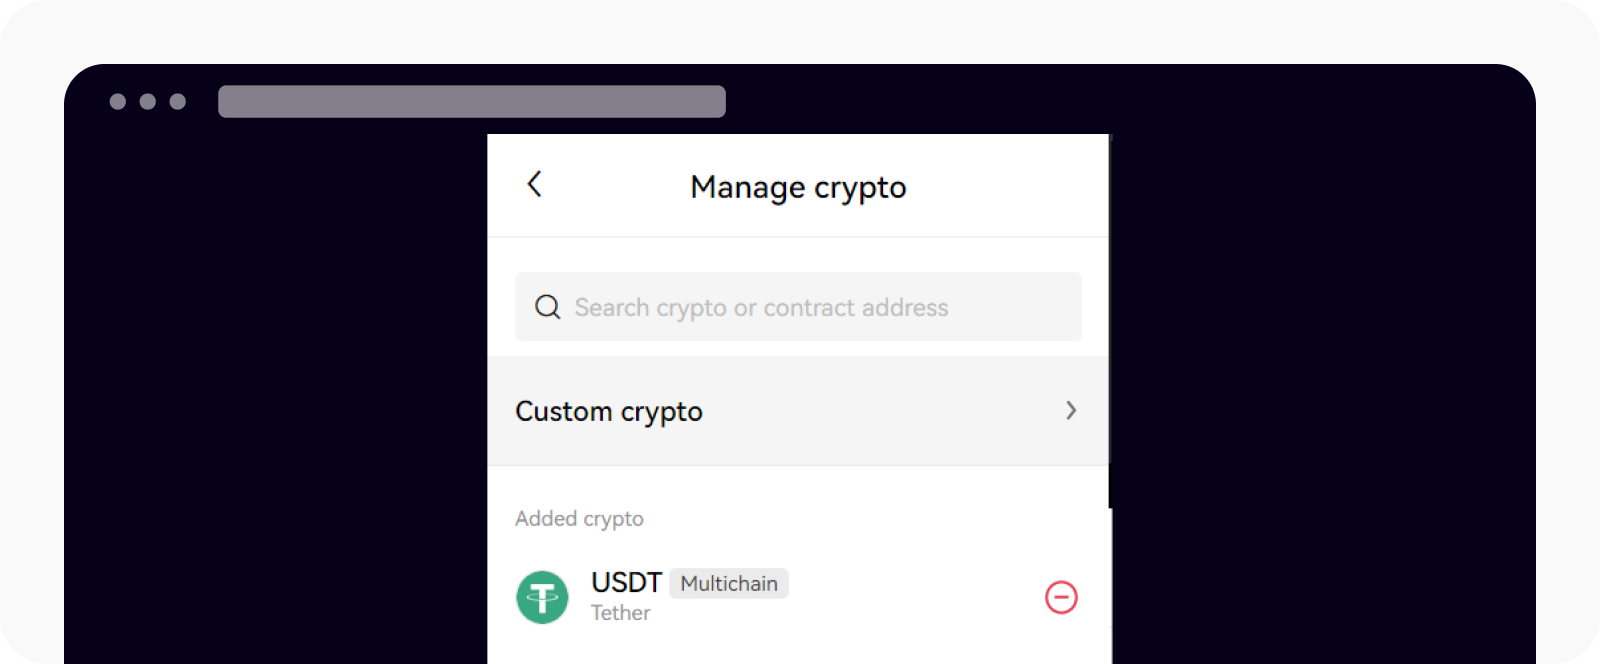Click the Added crypto section label
1600x664 pixels.
pyautogui.click(x=580, y=518)
